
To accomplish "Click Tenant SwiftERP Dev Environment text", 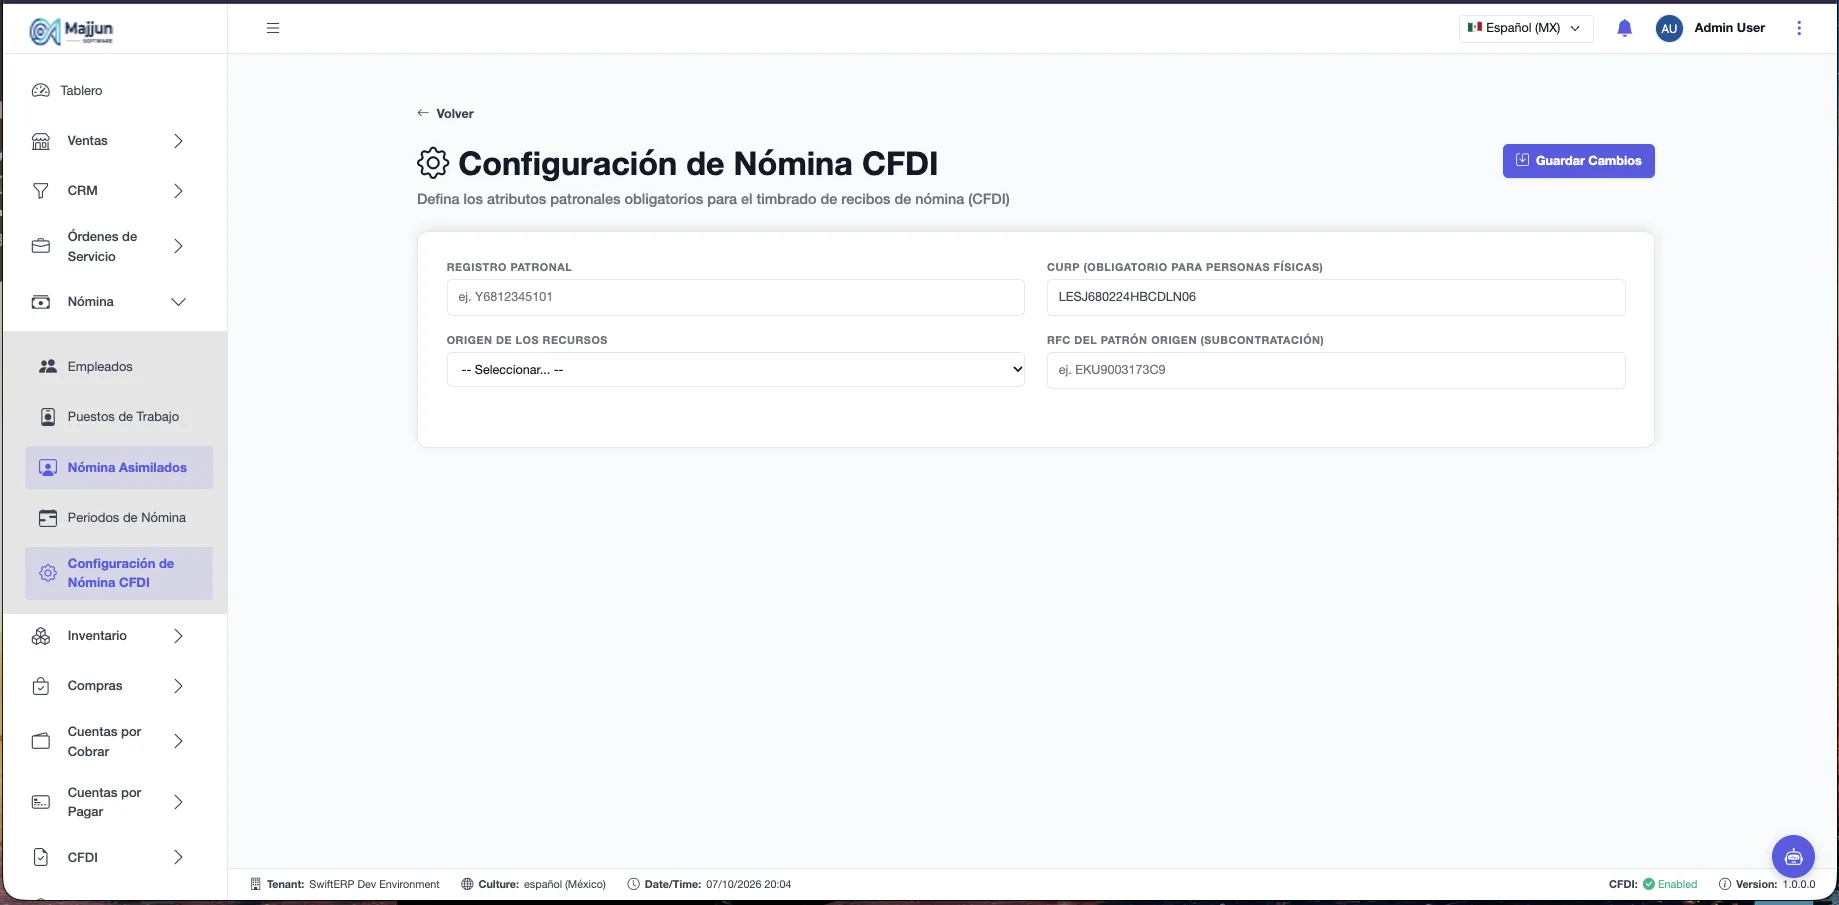I will coord(345,884).
